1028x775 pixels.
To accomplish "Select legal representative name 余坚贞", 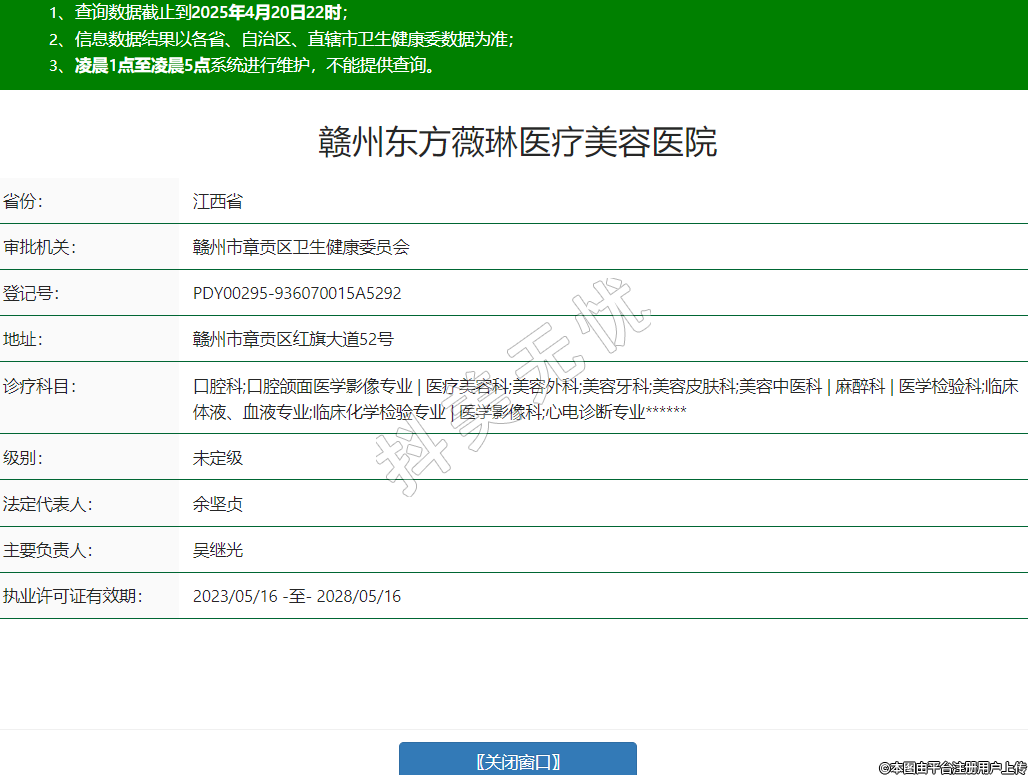I will pyautogui.click(x=218, y=504).
